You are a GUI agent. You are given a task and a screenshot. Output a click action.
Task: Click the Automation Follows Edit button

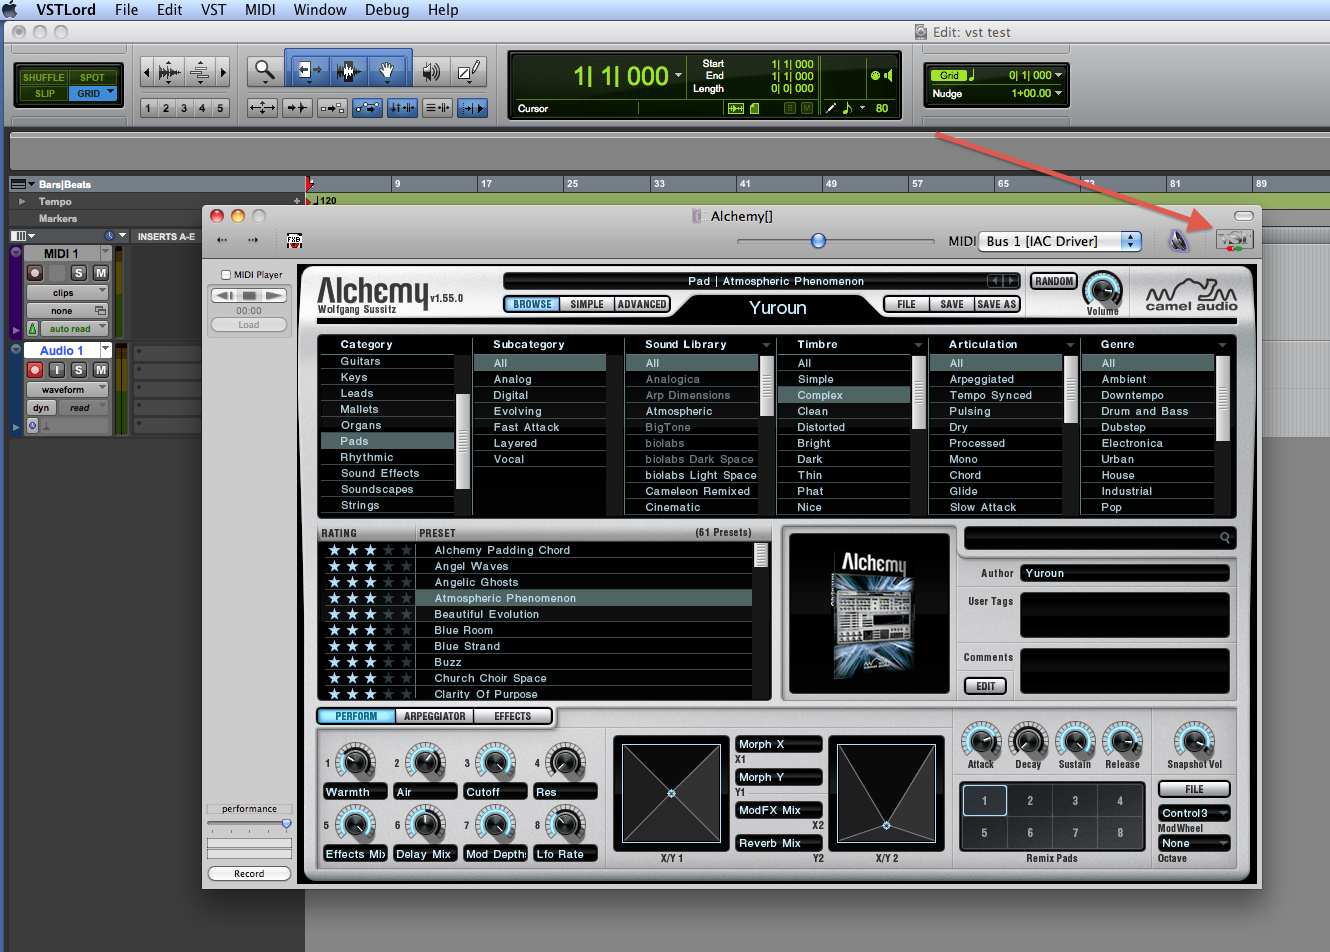(367, 108)
